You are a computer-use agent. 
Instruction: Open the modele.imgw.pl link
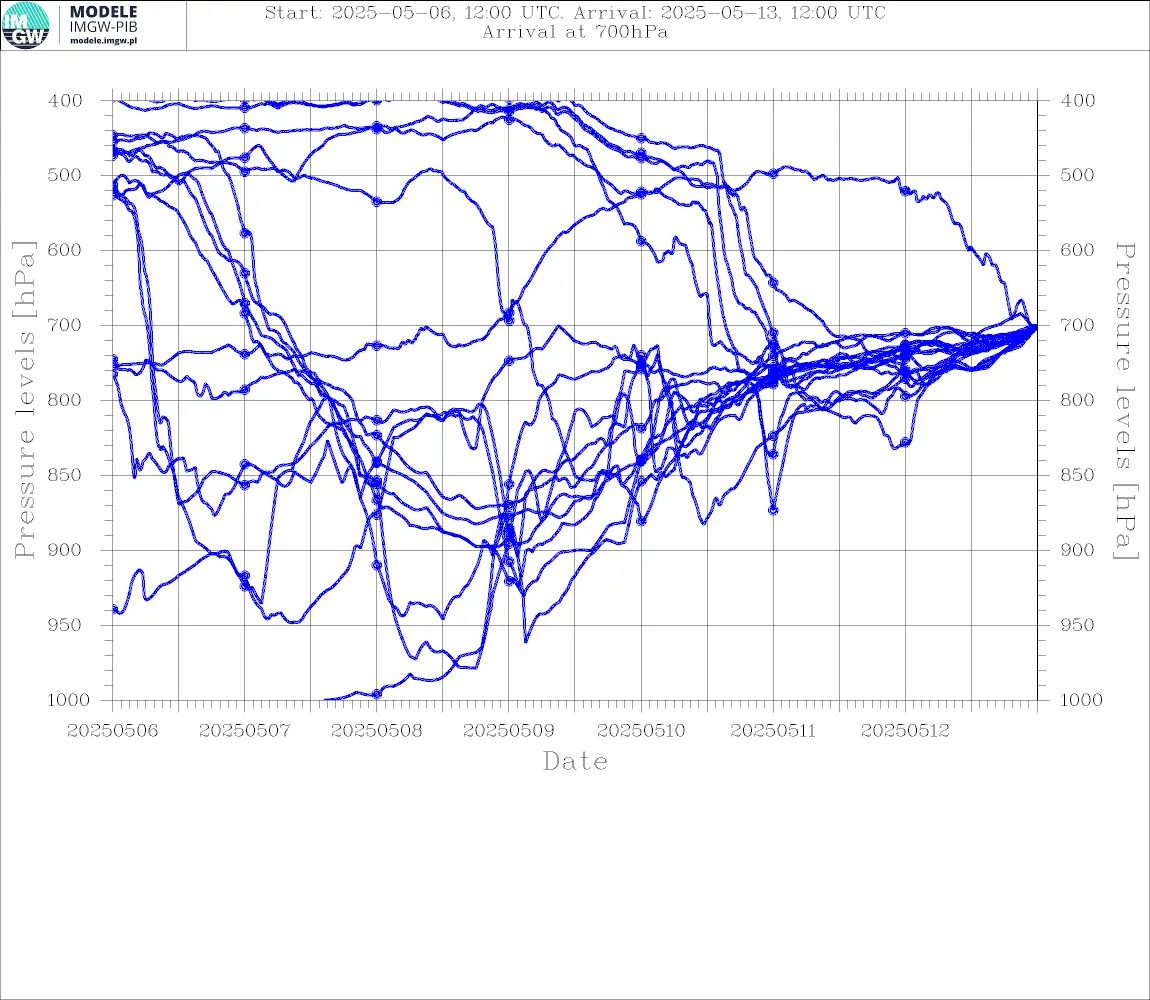[x=103, y=41]
